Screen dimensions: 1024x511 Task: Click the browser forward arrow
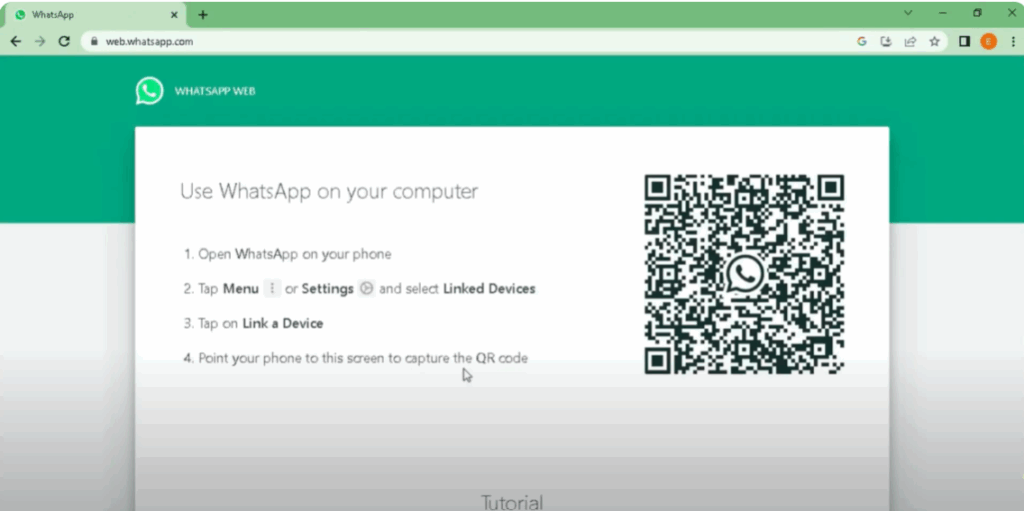[40, 41]
